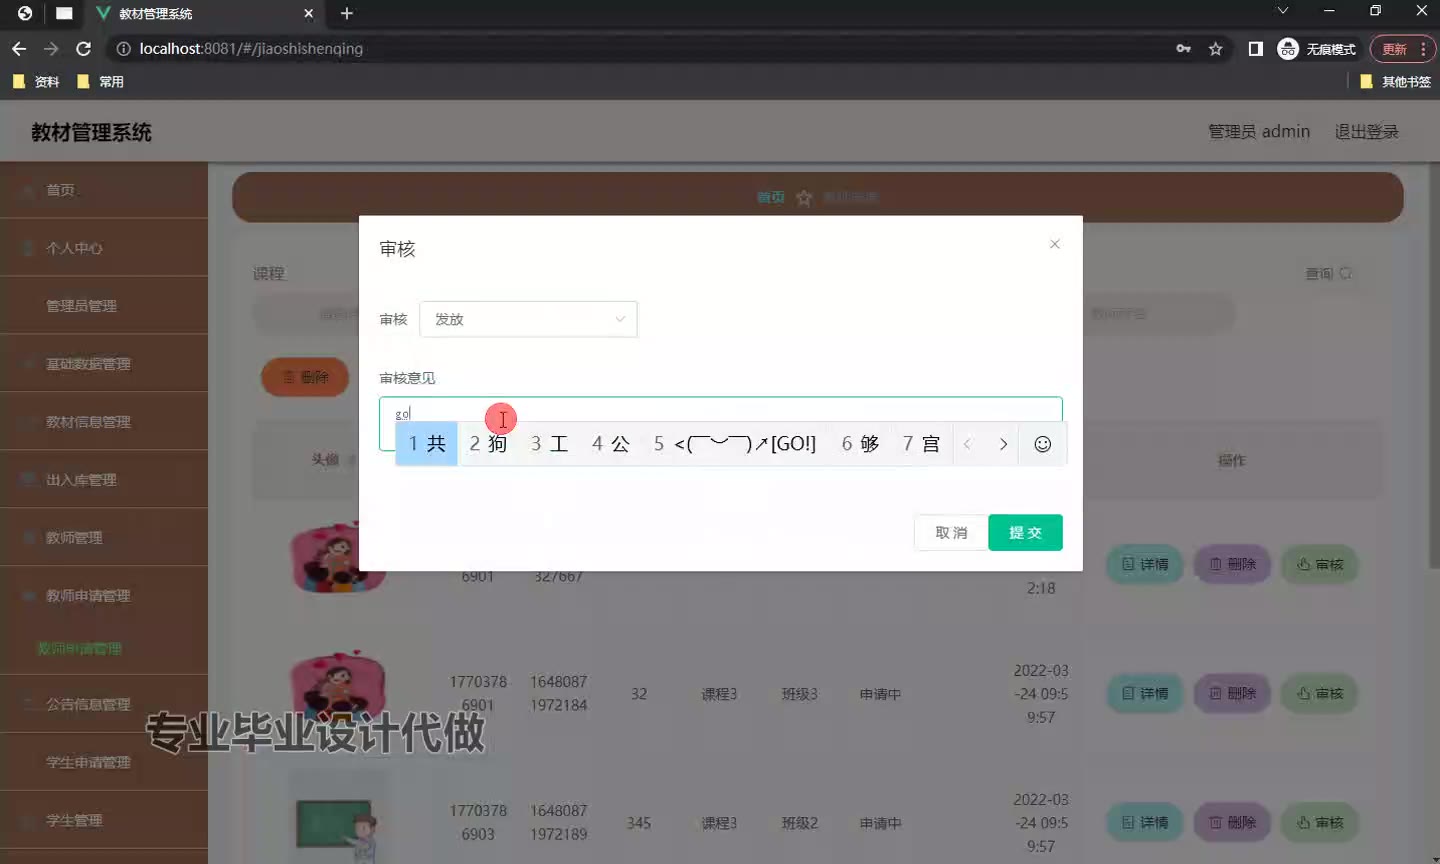This screenshot has width=1440, height=864.
Task: Expand 学生申请管理 sidebar menu
Action: (x=104, y=762)
